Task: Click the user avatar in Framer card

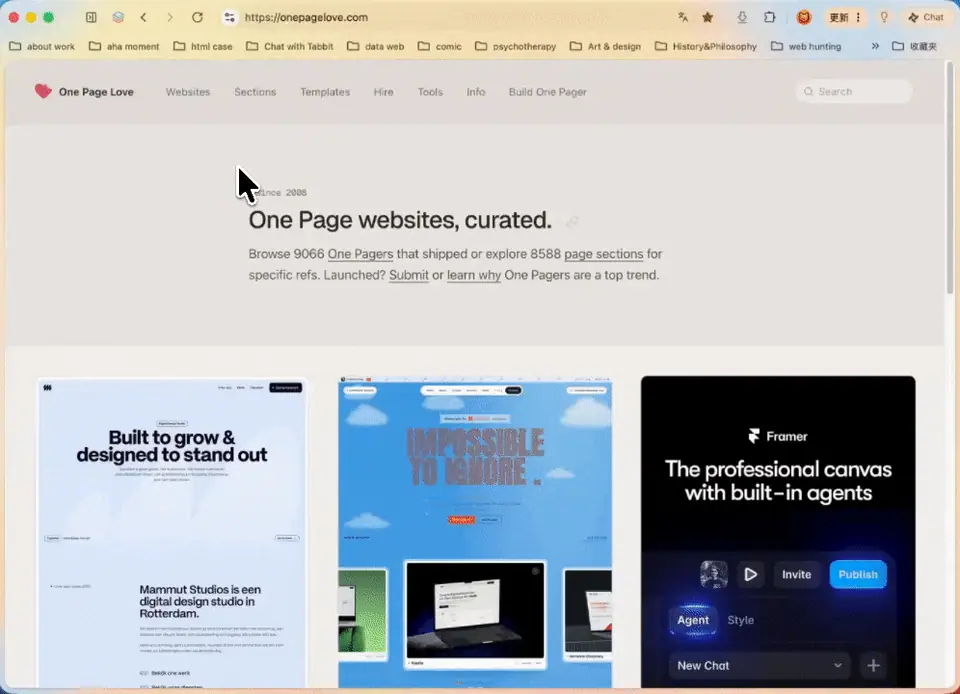Action: click(714, 575)
